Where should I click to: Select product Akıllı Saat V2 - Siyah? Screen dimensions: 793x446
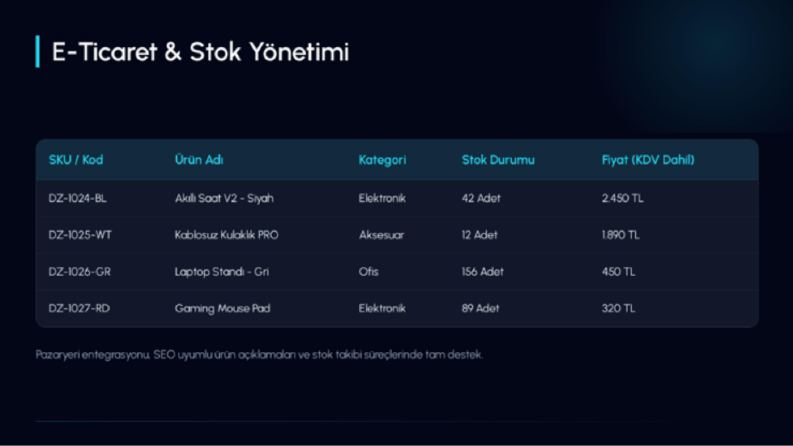coord(224,198)
